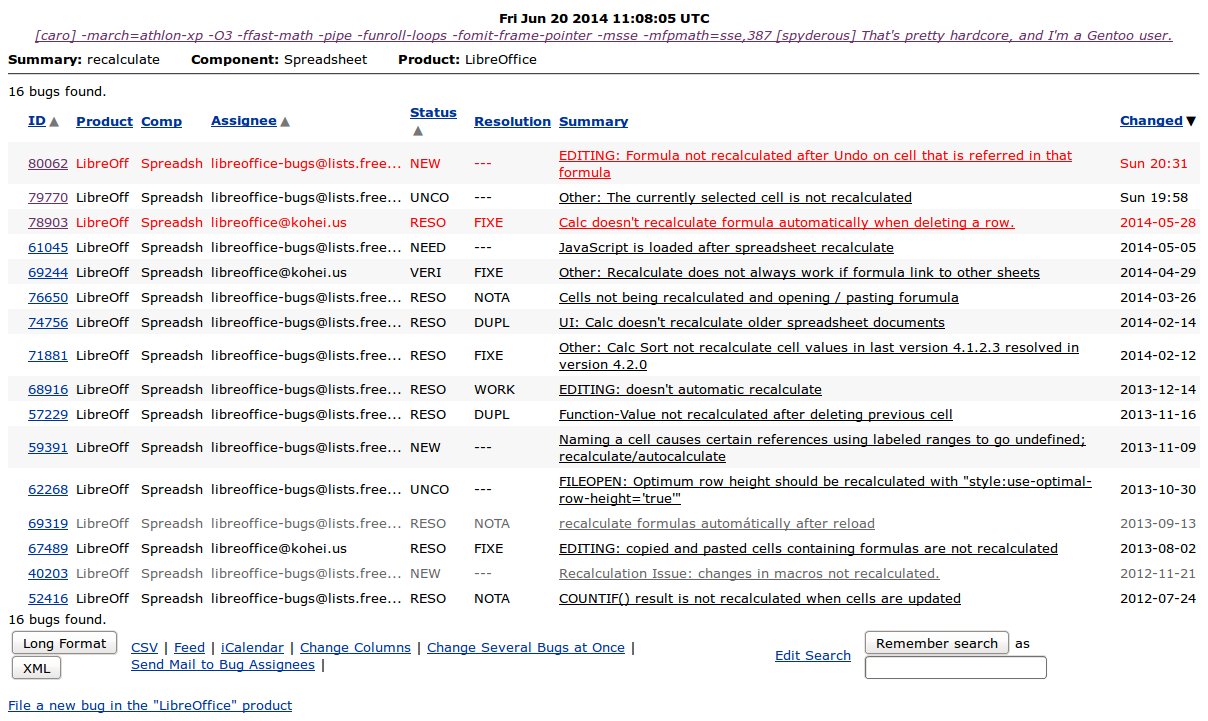Screen dimensions: 1208x721
Task: Open bug ID 74756
Action: click(48, 322)
